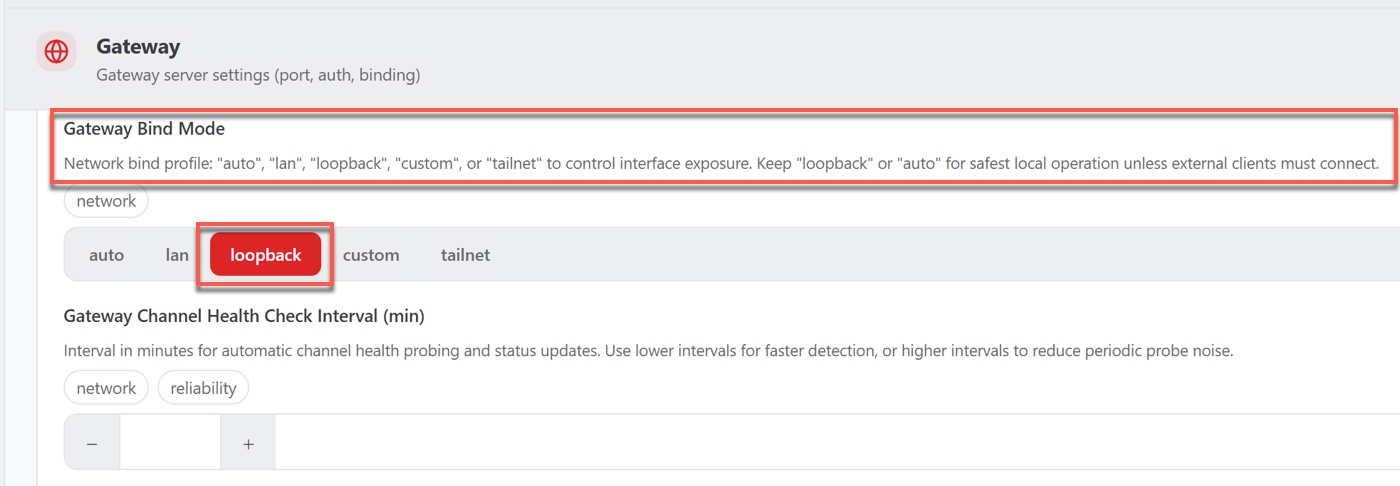The height and width of the screenshot is (486, 1400).
Task: Select the auto bind mode
Action: click(106, 255)
